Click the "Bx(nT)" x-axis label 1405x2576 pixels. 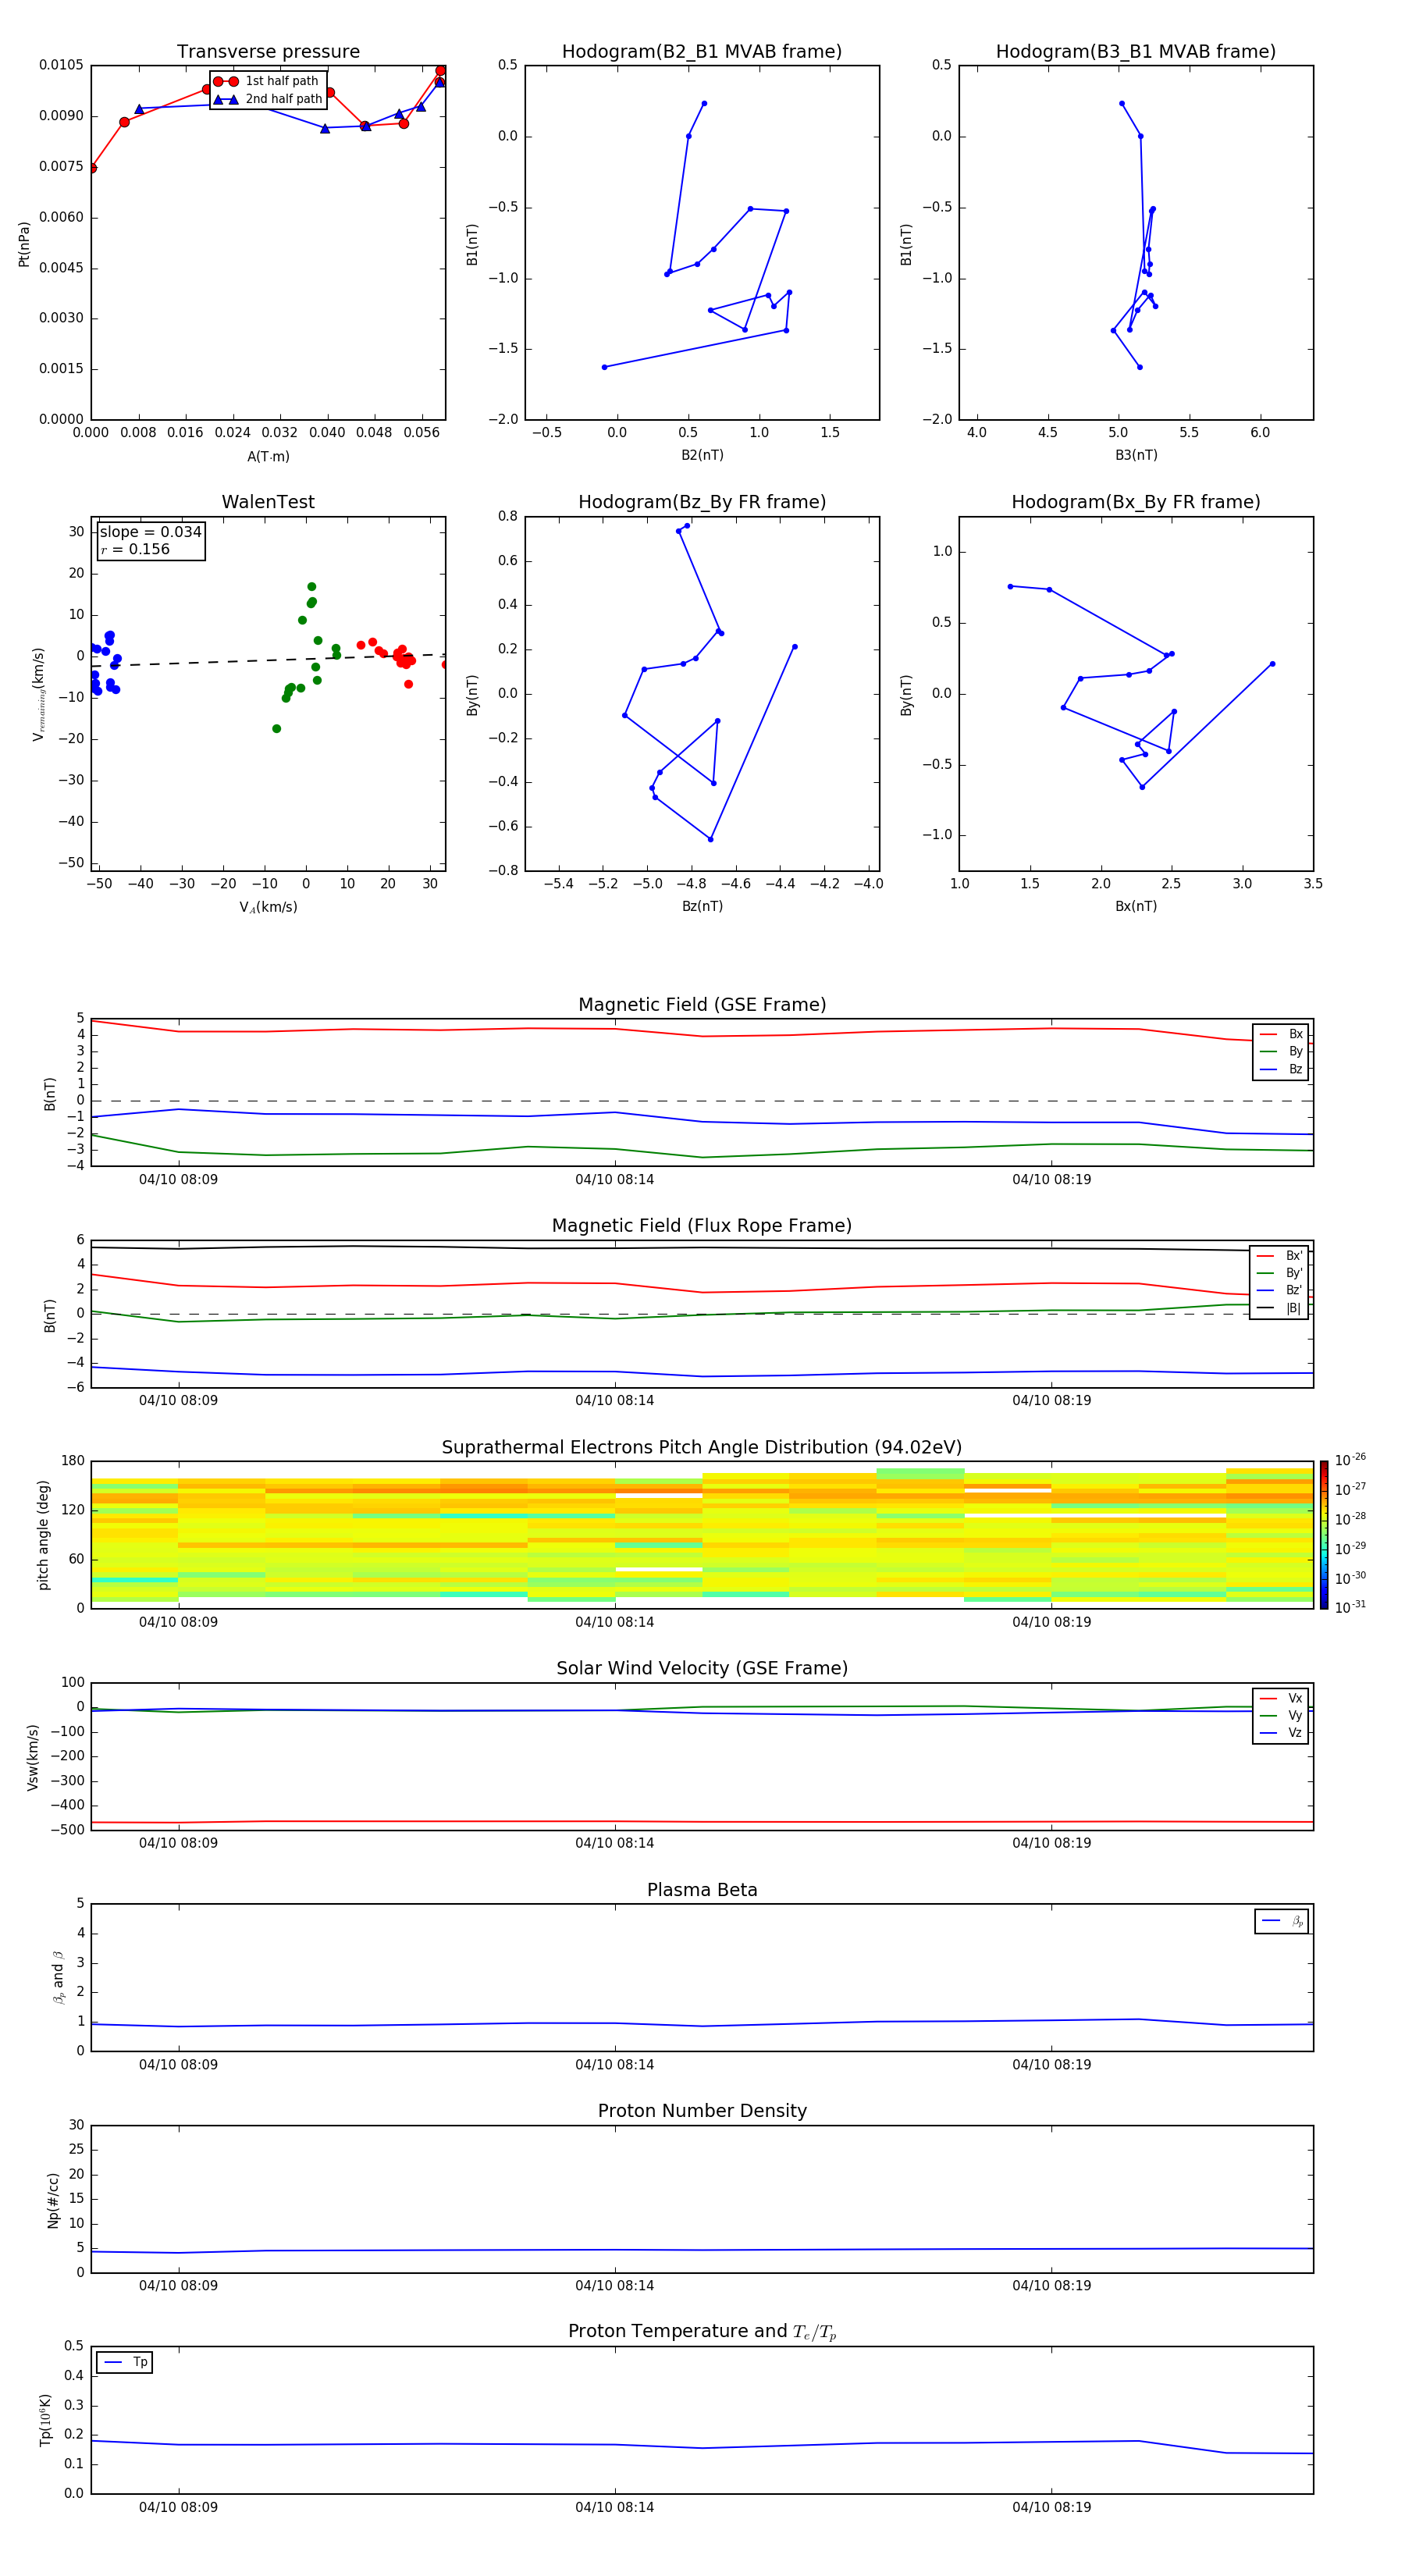tap(1136, 906)
